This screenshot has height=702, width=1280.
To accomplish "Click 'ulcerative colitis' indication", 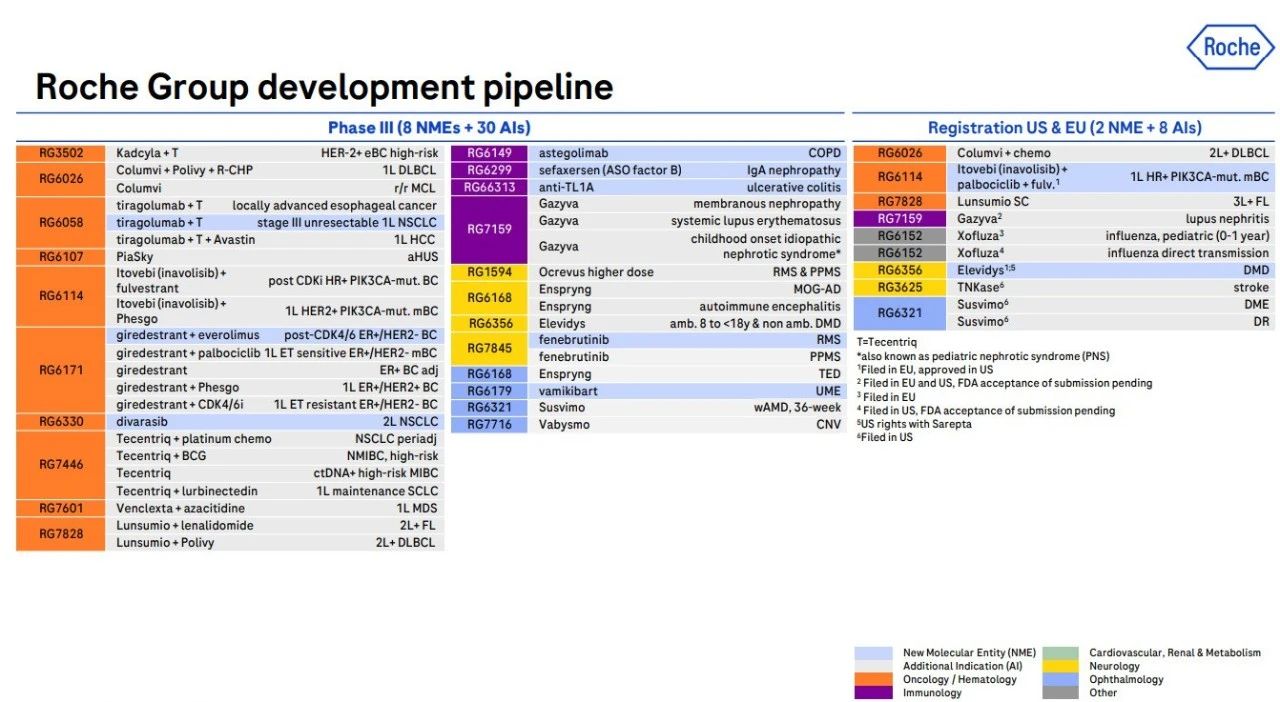I will [794, 187].
